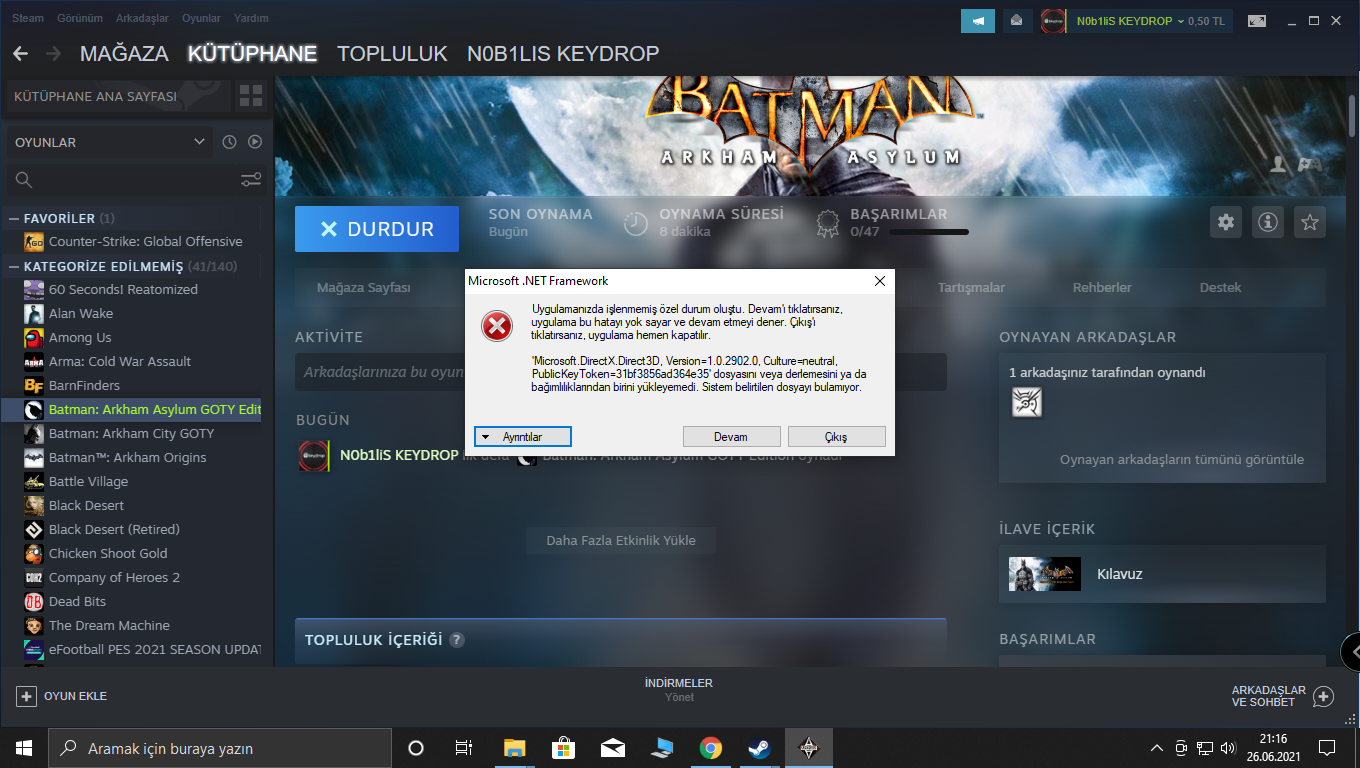Open the Oyunlar menu
The image size is (1360, 768).
click(x=201, y=18)
